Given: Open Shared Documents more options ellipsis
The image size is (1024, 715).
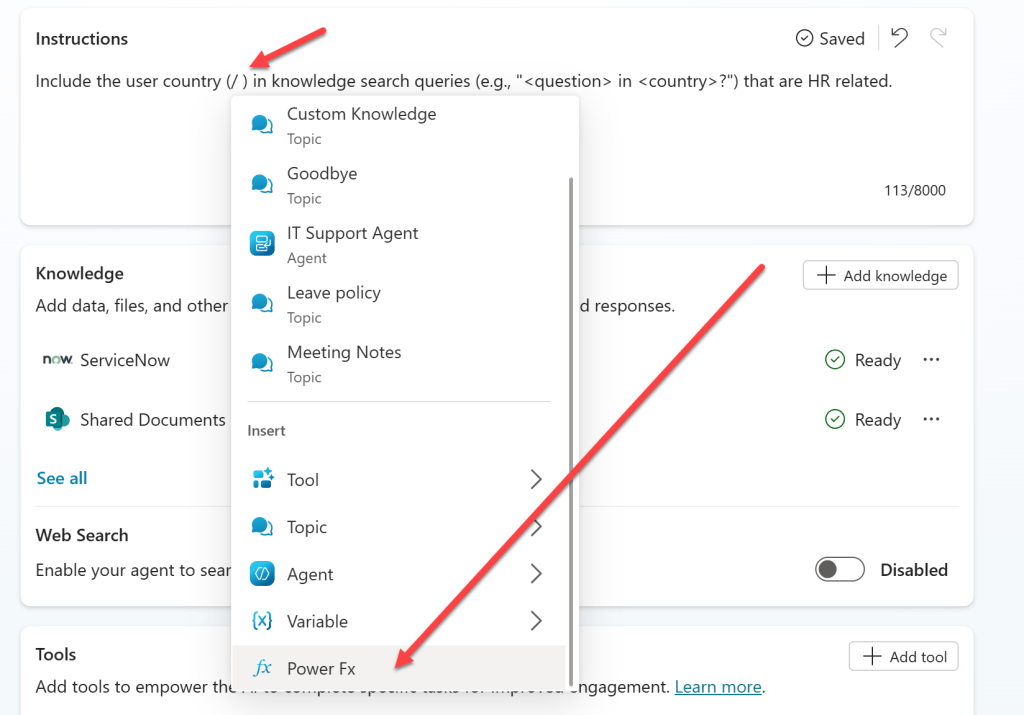Looking at the screenshot, I should (931, 420).
